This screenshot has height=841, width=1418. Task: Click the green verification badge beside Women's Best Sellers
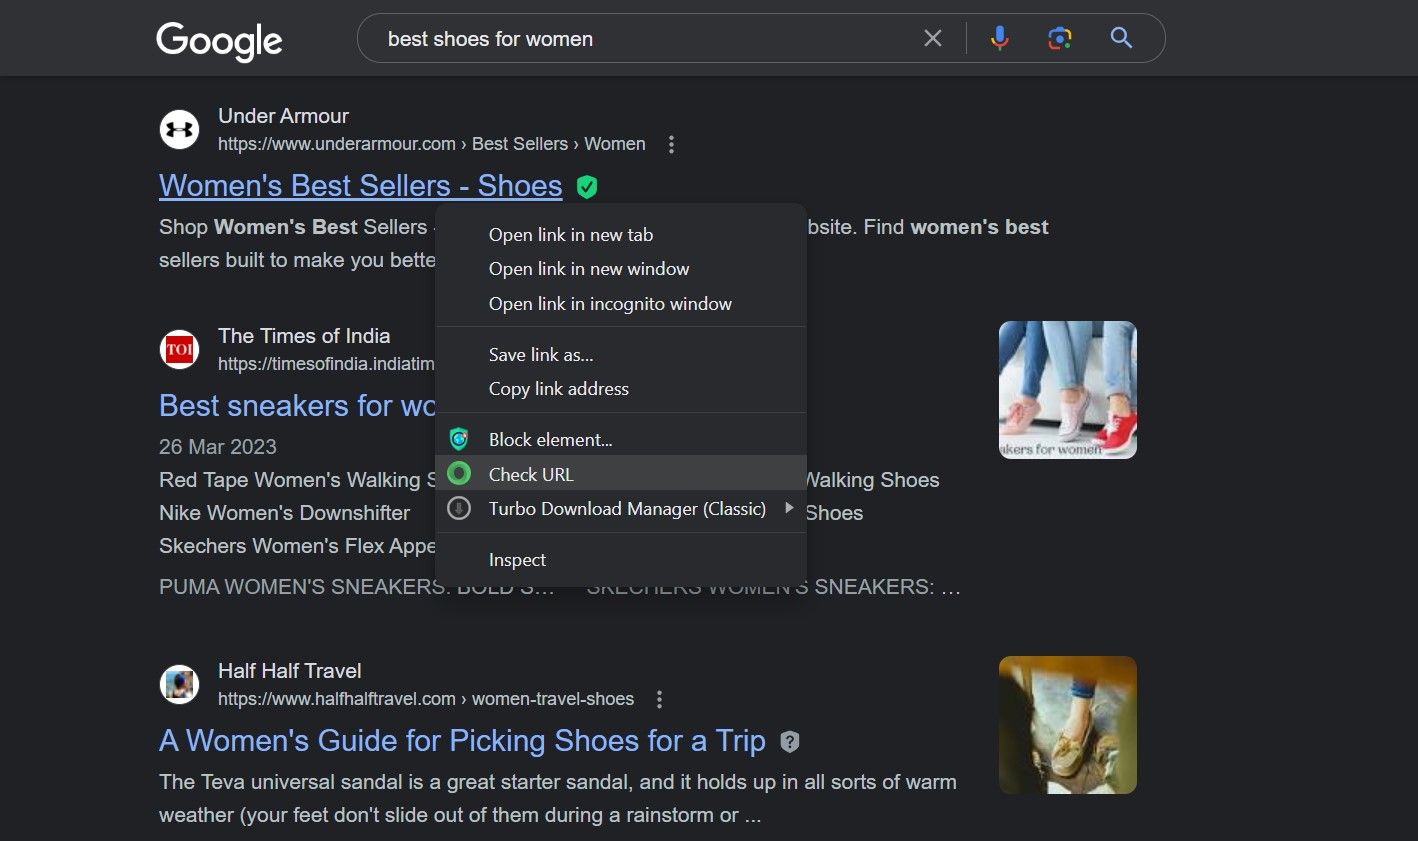pyautogui.click(x=587, y=186)
